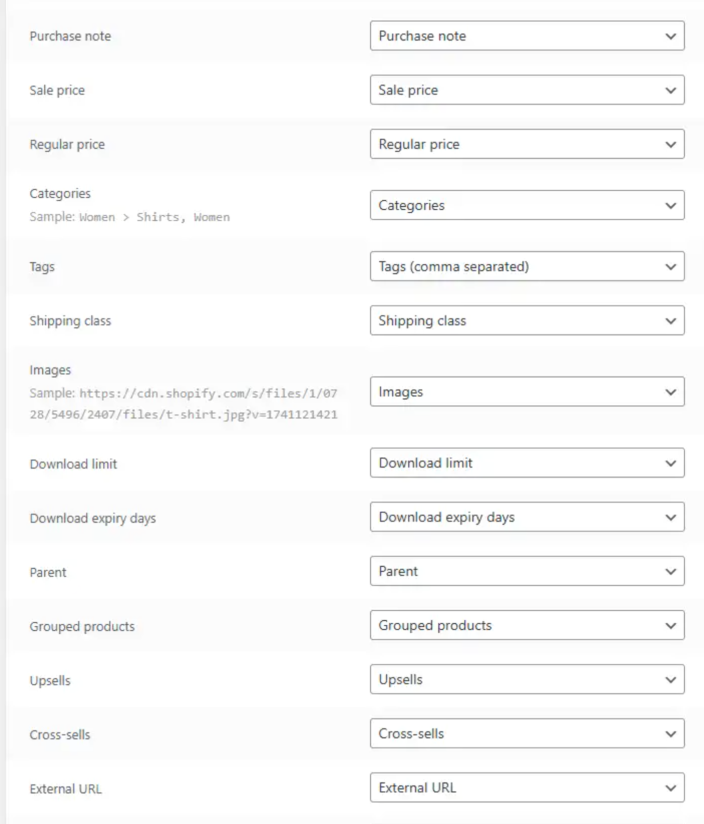Click the Images sample Shopify URL
The image size is (704, 824).
(184, 404)
